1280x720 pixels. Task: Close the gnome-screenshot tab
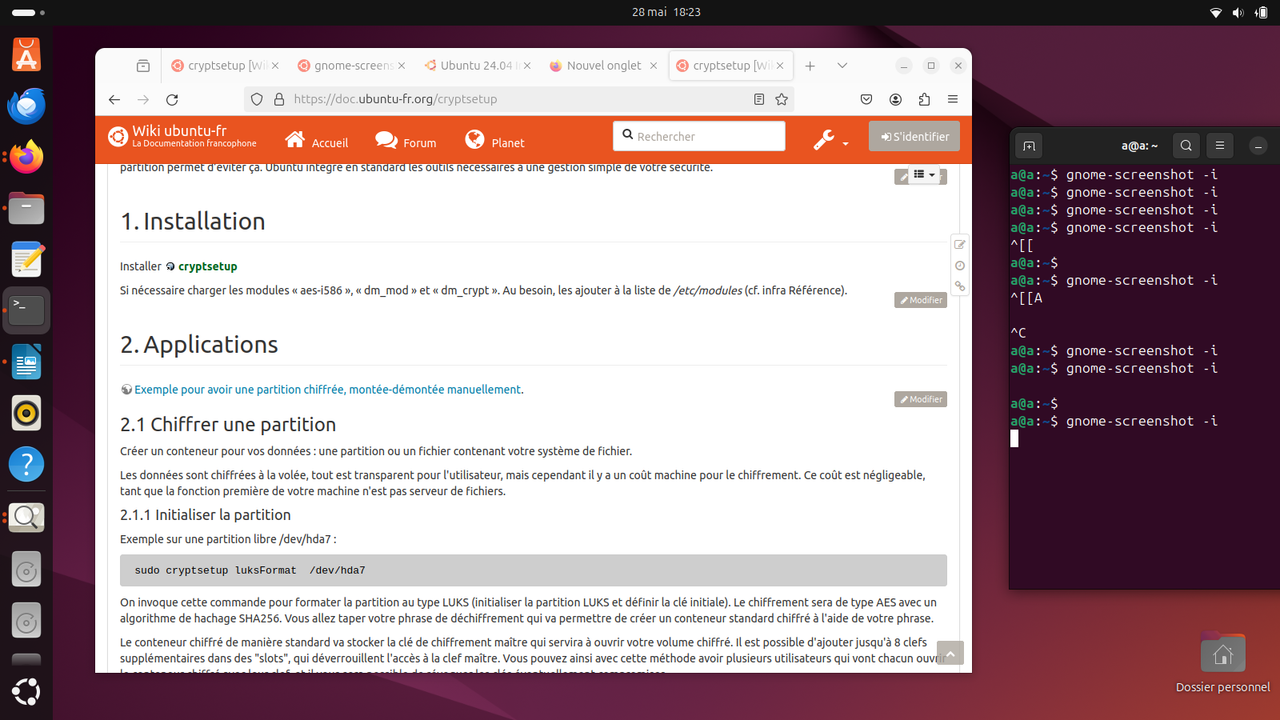pyautogui.click(x=402, y=66)
